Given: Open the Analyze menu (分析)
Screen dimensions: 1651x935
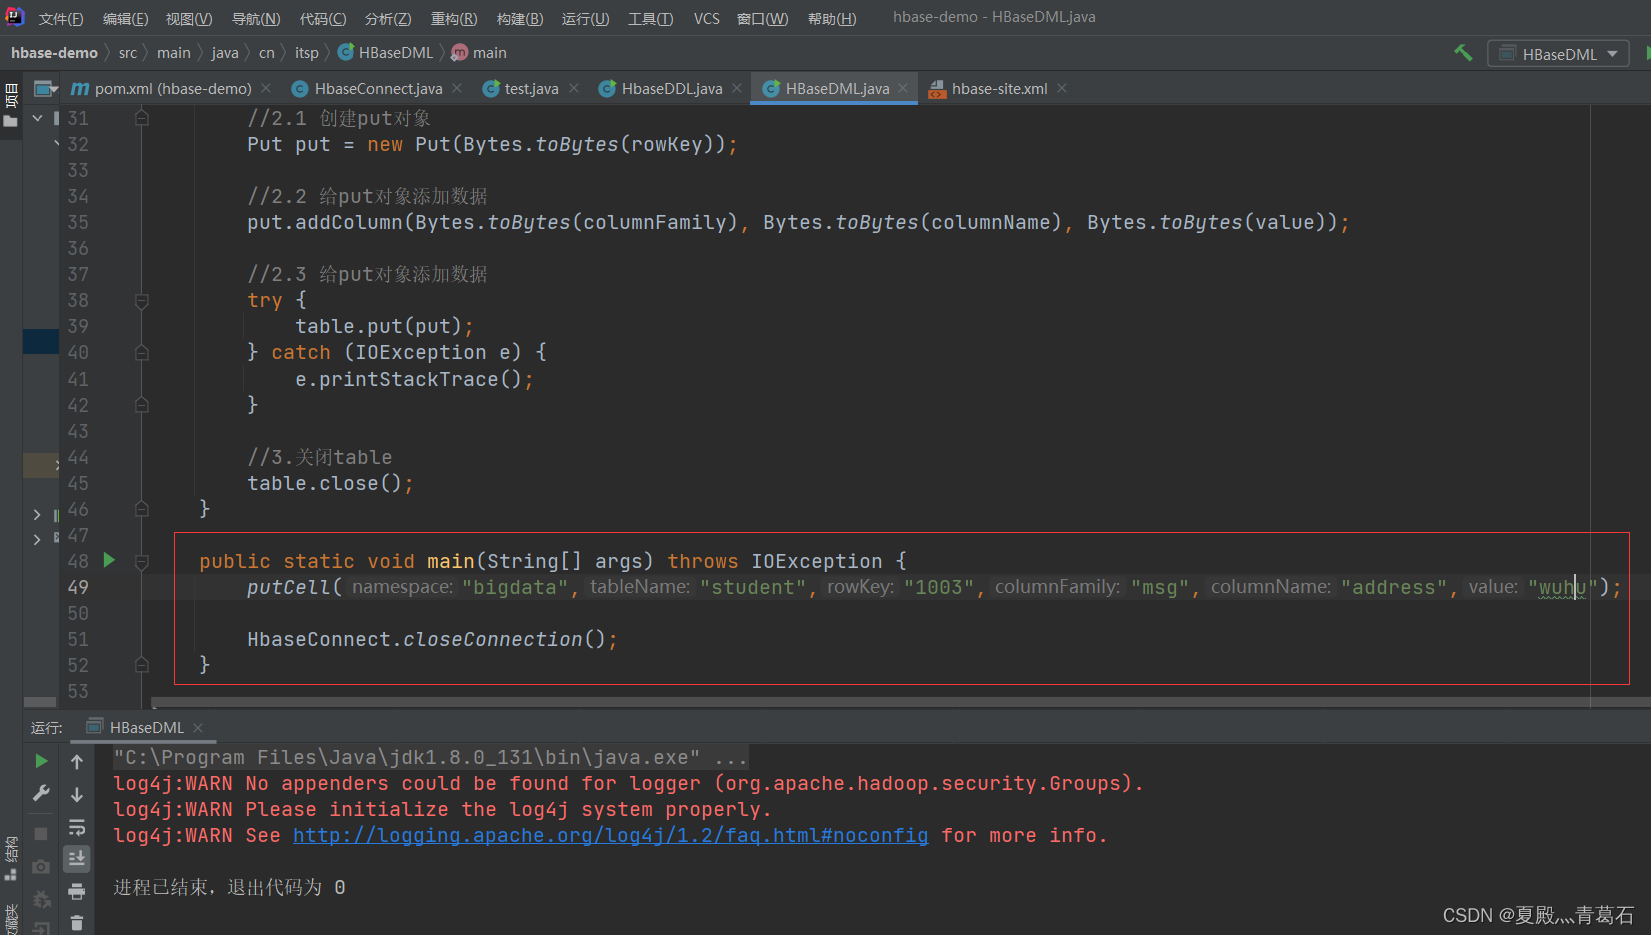Looking at the screenshot, I should click(388, 19).
